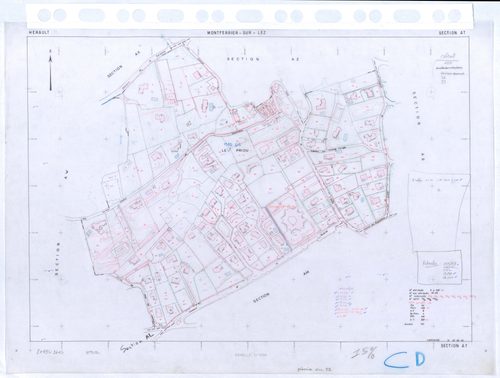500x378 pixels.
Task: Click the blue handwritten number above LE PRIOU
Action: click(x=233, y=145)
